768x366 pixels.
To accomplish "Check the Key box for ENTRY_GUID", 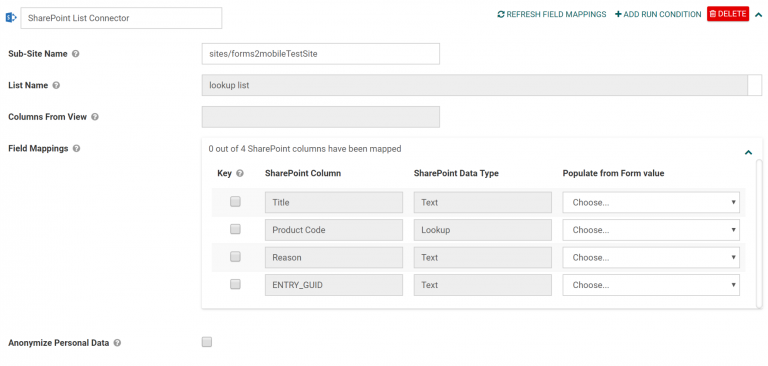I will tap(235, 284).
